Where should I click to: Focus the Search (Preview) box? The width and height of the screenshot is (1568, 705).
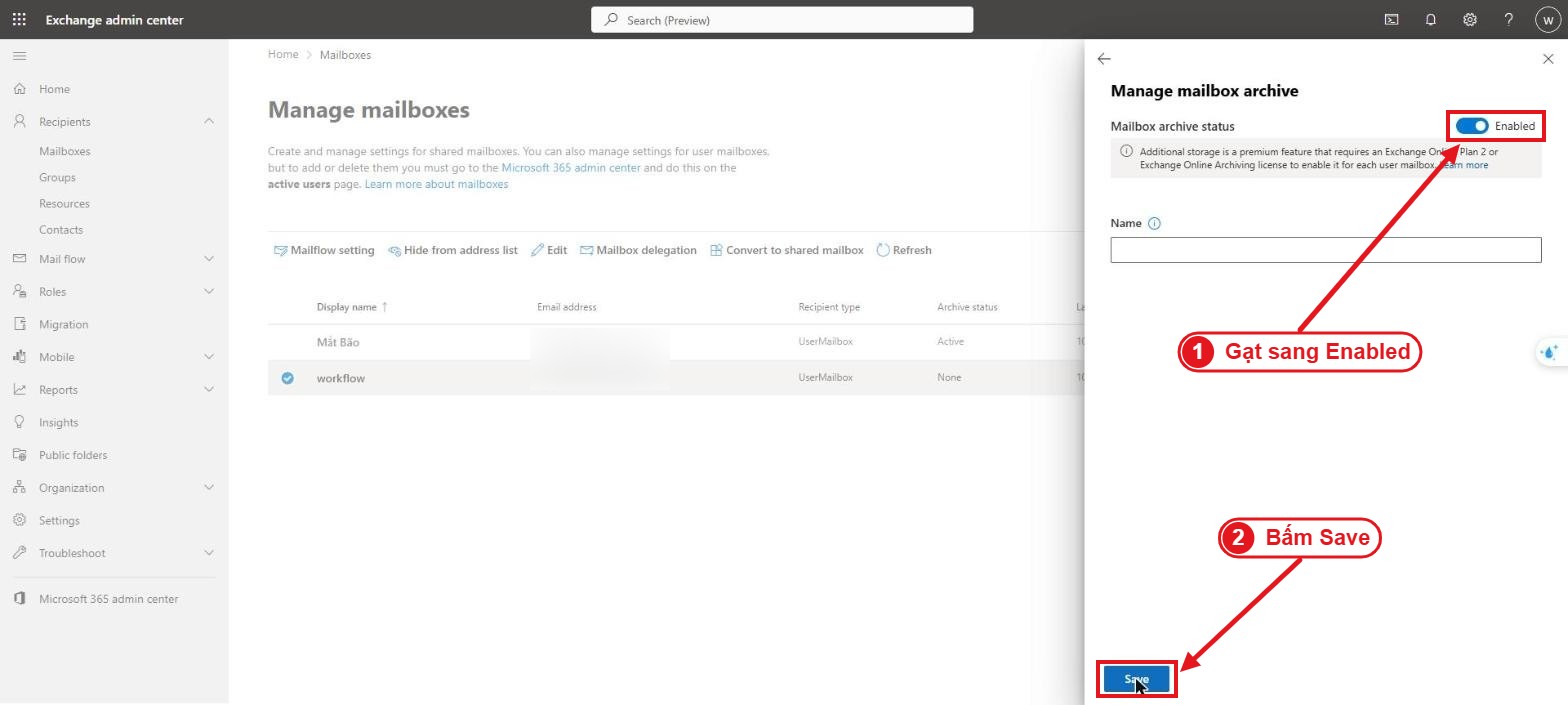coord(782,20)
